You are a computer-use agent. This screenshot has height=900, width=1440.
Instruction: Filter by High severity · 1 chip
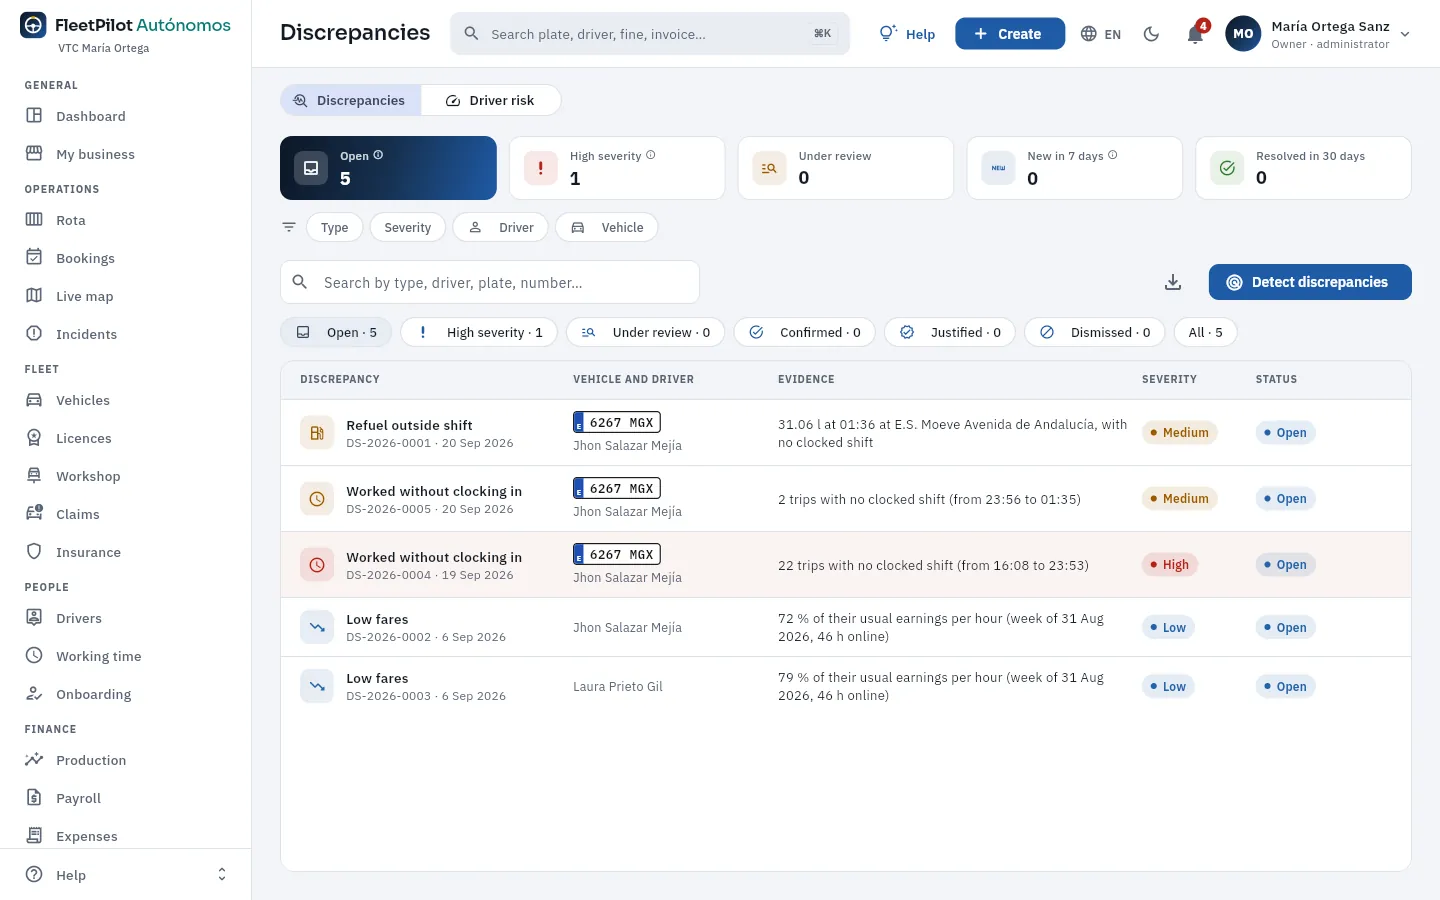pyautogui.click(x=479, y=332)
